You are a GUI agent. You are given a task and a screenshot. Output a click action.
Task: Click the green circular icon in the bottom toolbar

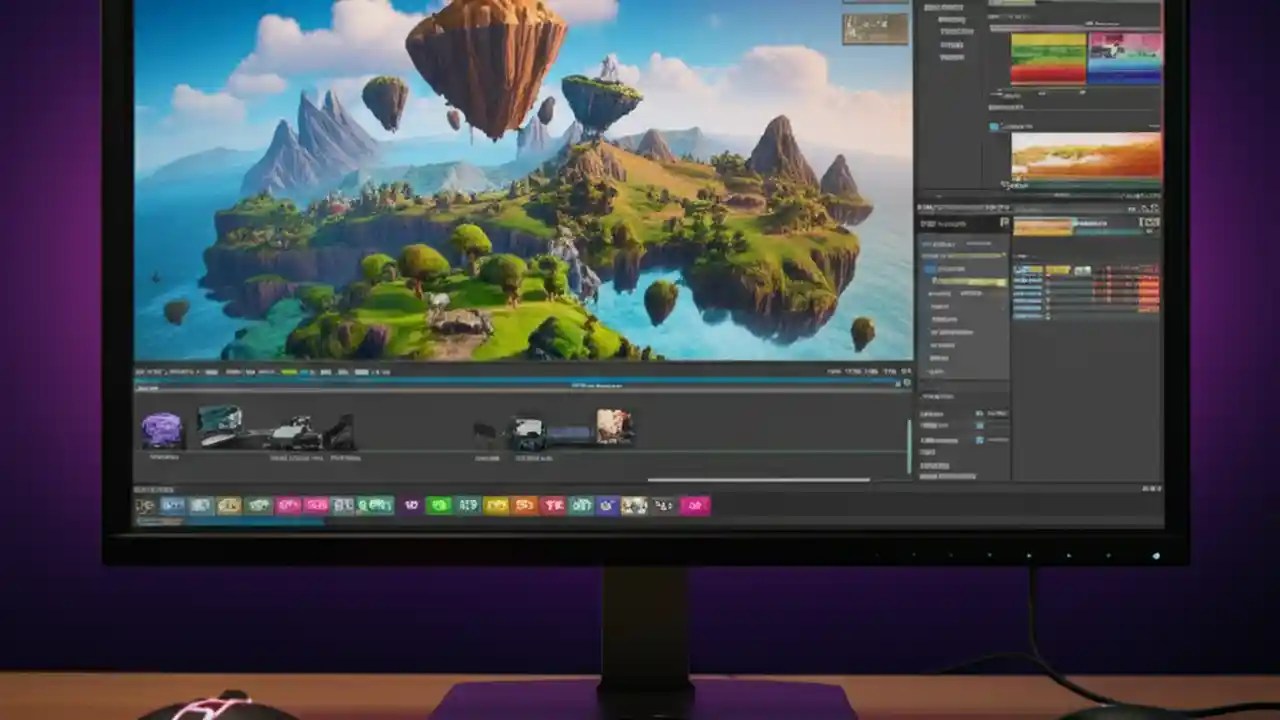[437, 505]
